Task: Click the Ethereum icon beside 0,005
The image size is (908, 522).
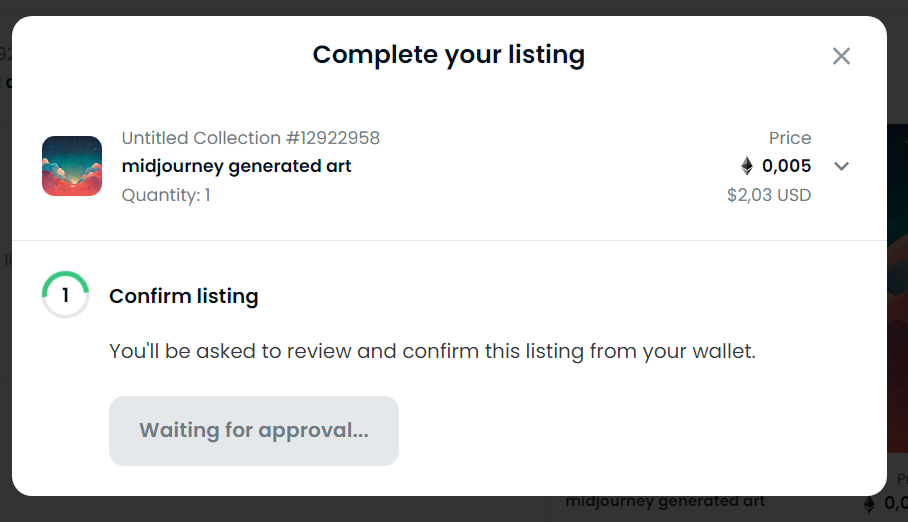Action: coord(747,166)
